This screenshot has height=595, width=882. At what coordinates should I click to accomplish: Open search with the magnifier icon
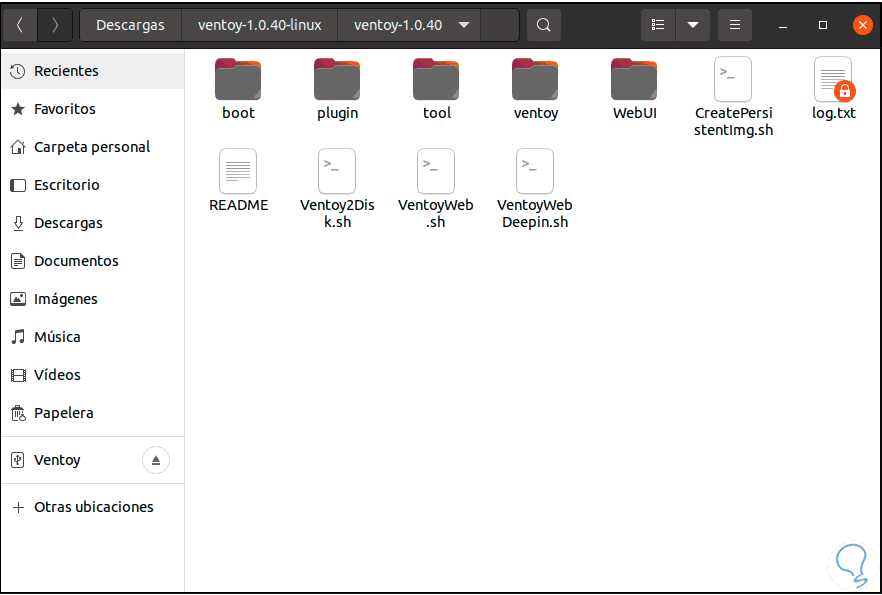(x=543, y=25)
